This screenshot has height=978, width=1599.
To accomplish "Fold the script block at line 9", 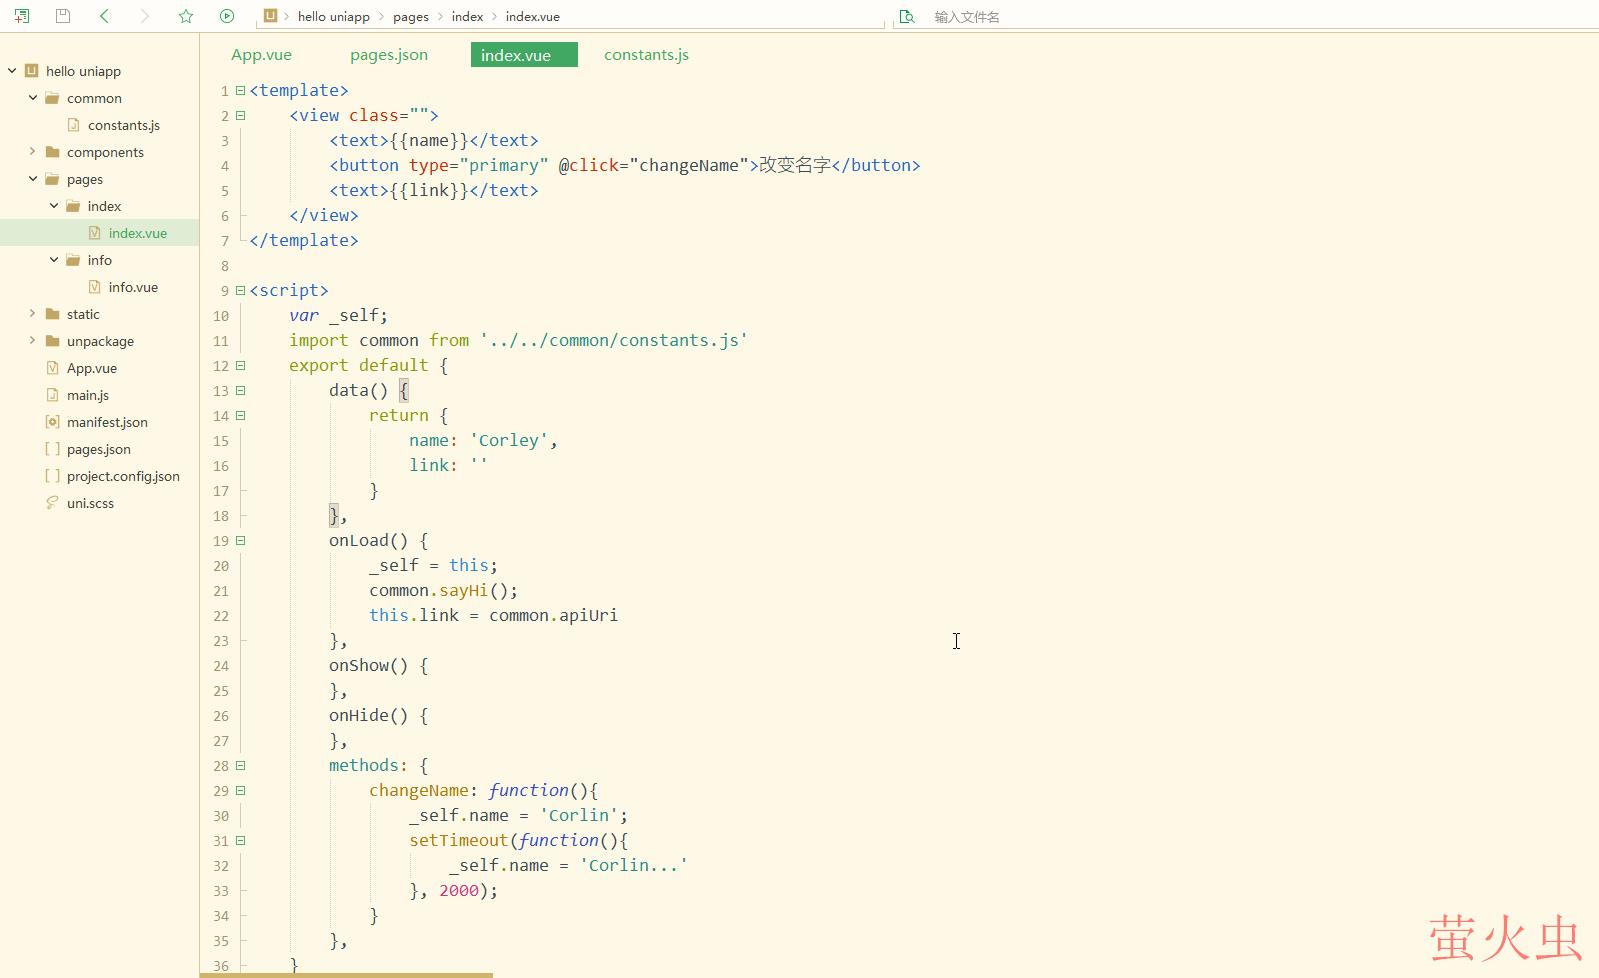I will [240, 290].
